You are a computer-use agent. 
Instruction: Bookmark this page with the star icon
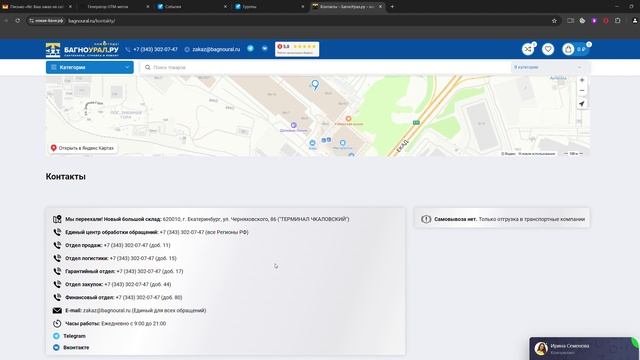point(554,21)
